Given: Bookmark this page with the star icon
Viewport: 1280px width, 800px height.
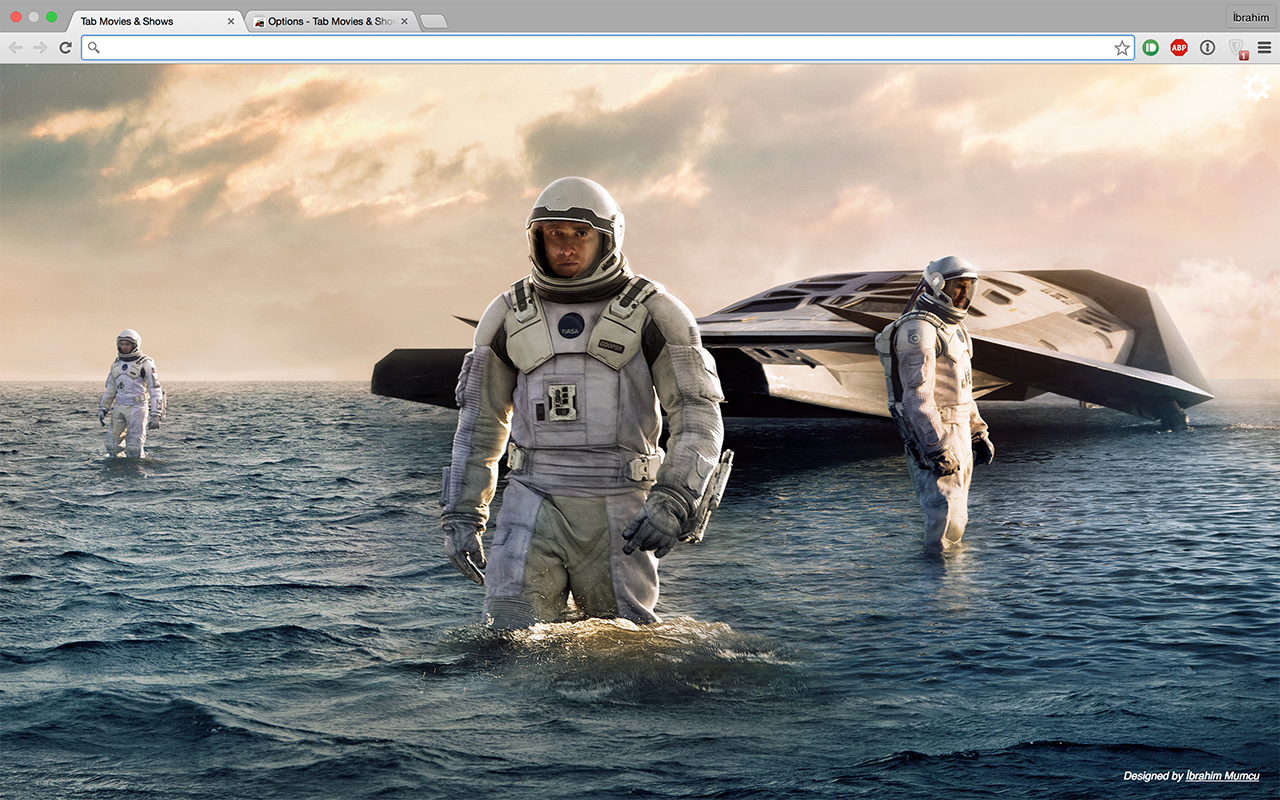Looking at the screenshot, I should 1122,48.
